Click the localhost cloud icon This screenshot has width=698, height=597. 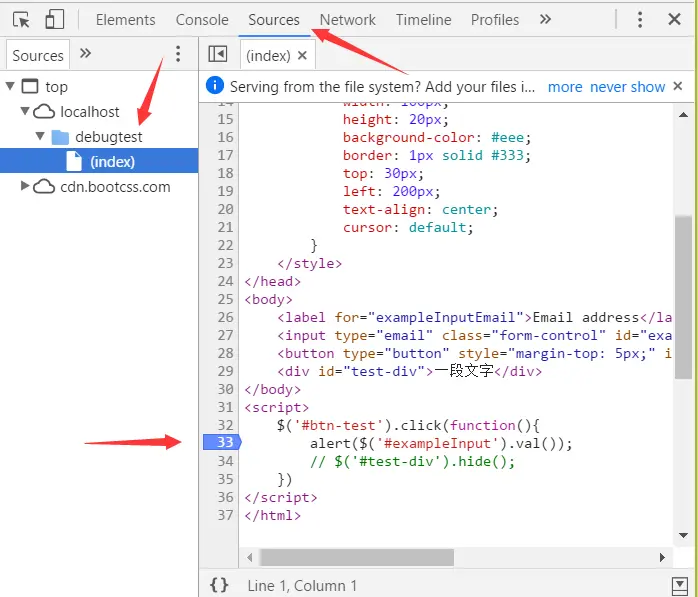(44, 111)
